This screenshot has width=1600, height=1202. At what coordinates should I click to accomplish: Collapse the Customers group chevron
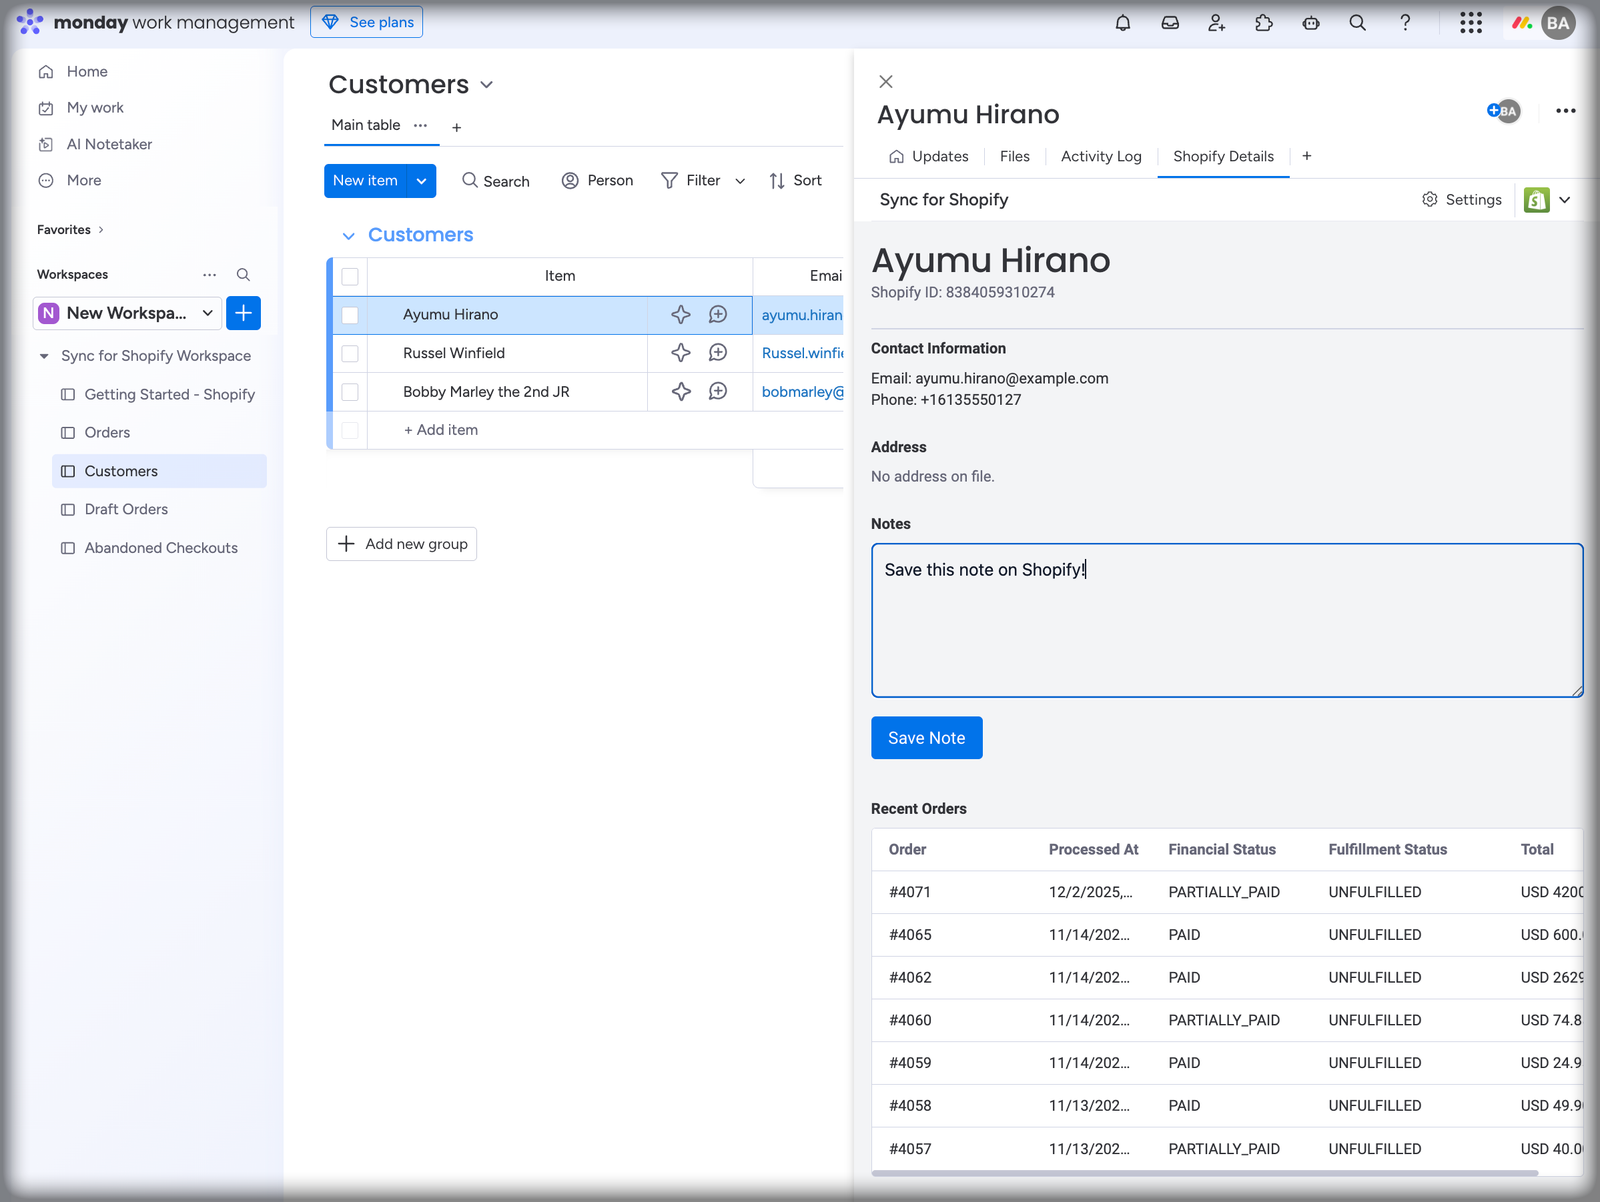pos(348,236)
